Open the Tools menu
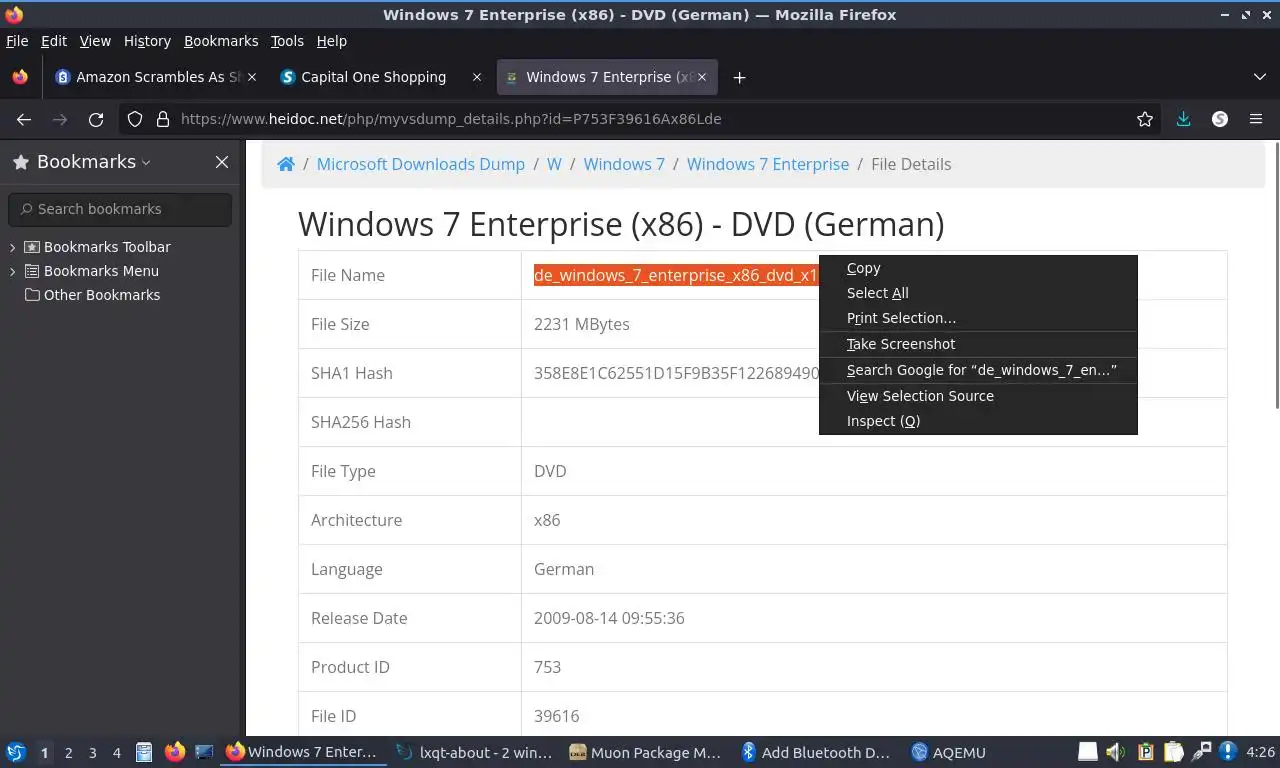The width and height of the screenshot is (1280, 768). click(287, 41)
